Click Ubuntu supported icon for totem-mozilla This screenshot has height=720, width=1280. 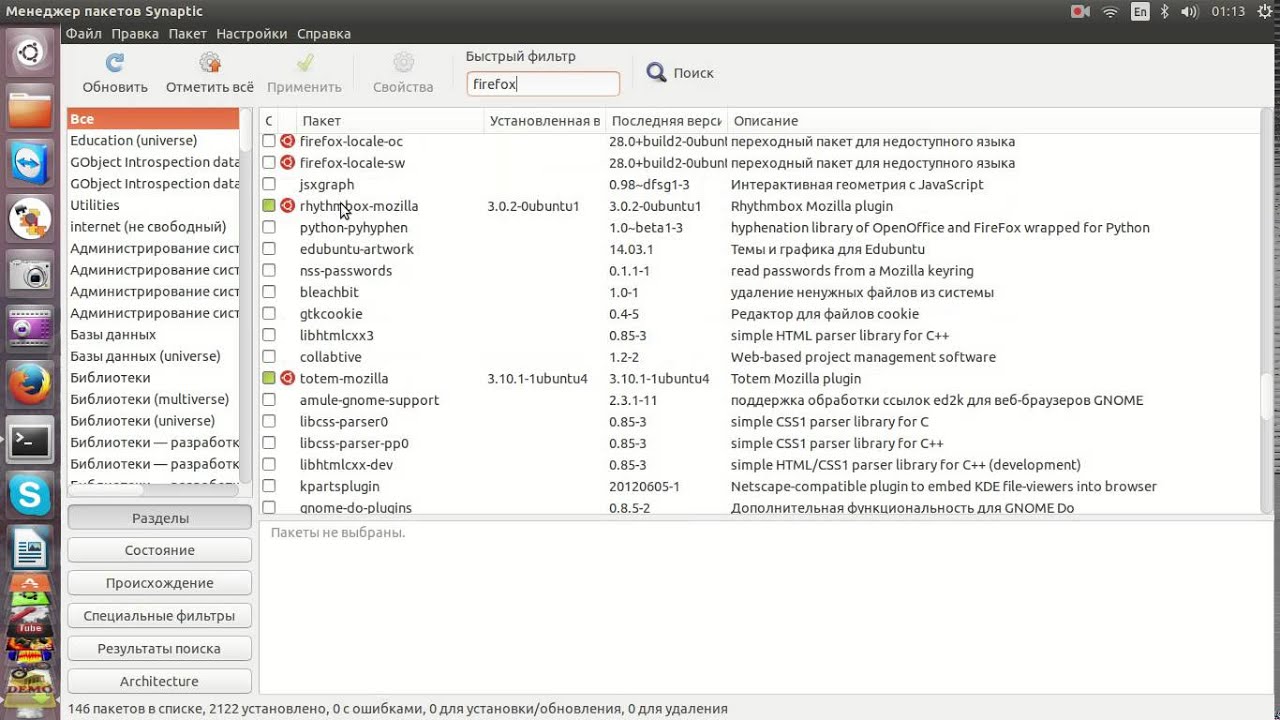[287, 378]
